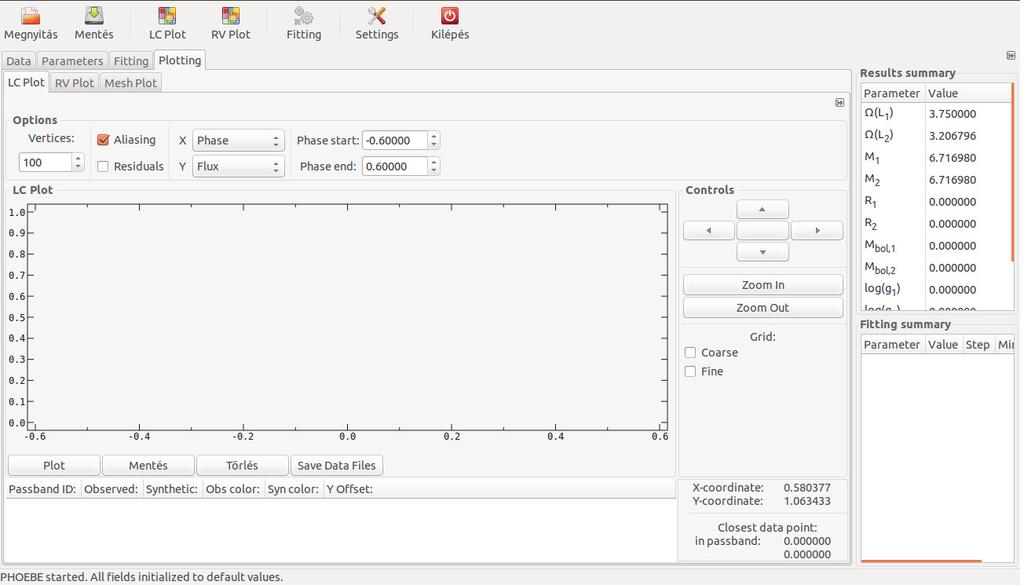Click Fitting summary horizontal scrollbar
Screen dimensions: 1024x585
pos(921,560)
